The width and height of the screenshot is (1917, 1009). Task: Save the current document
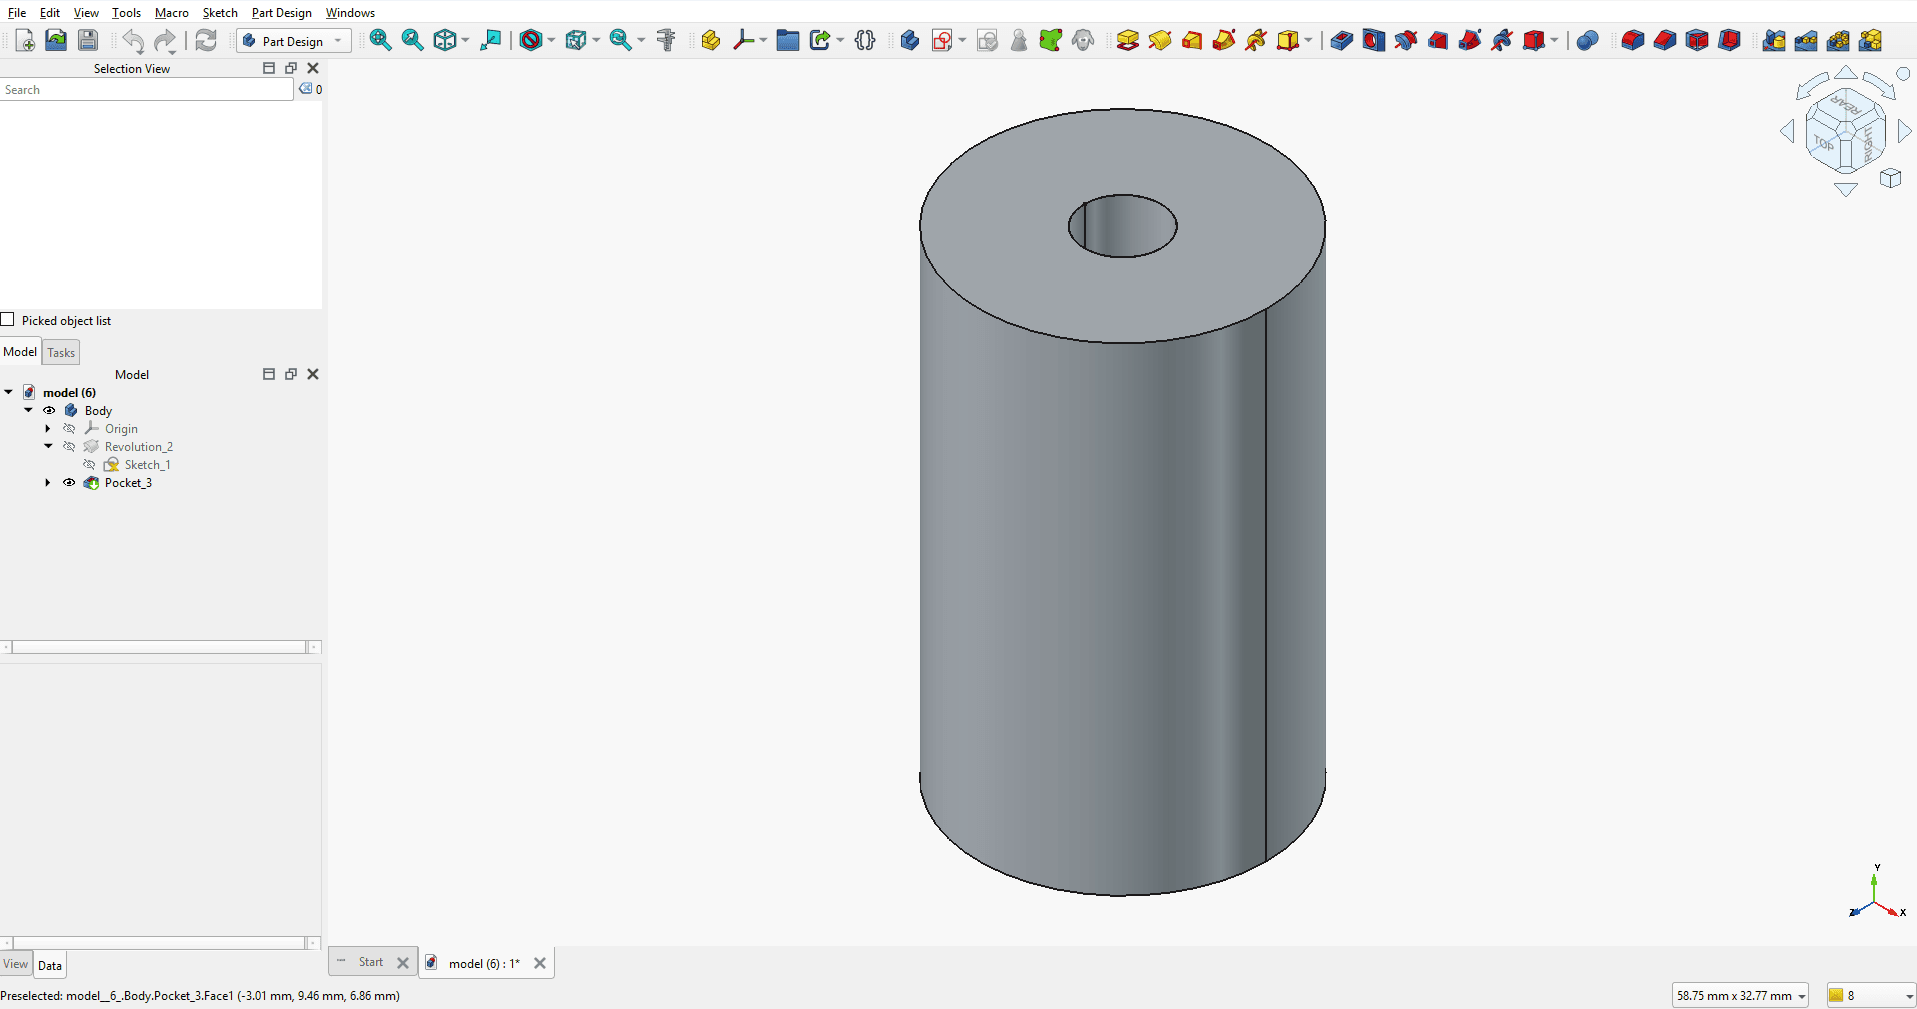[88, 40]
